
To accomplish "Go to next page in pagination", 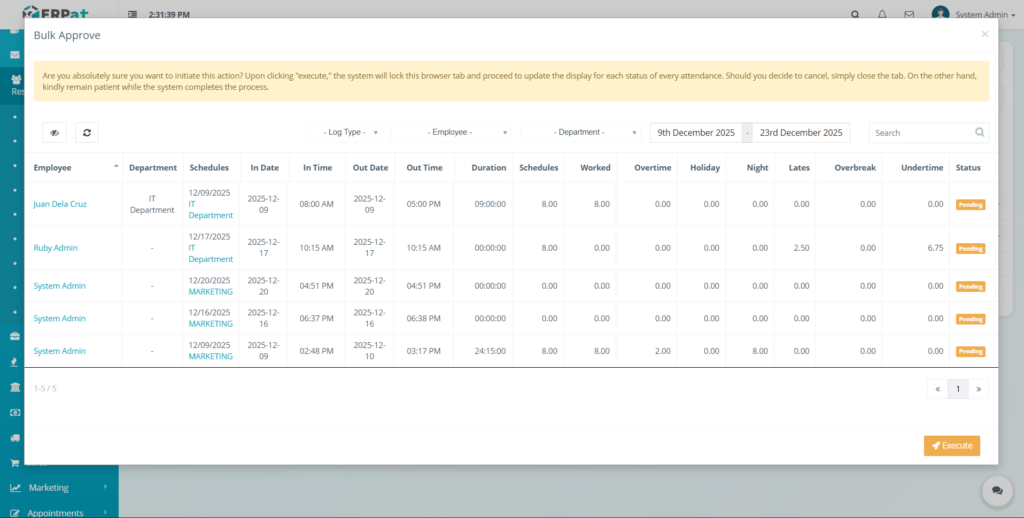I will click(x=978, y=388).
